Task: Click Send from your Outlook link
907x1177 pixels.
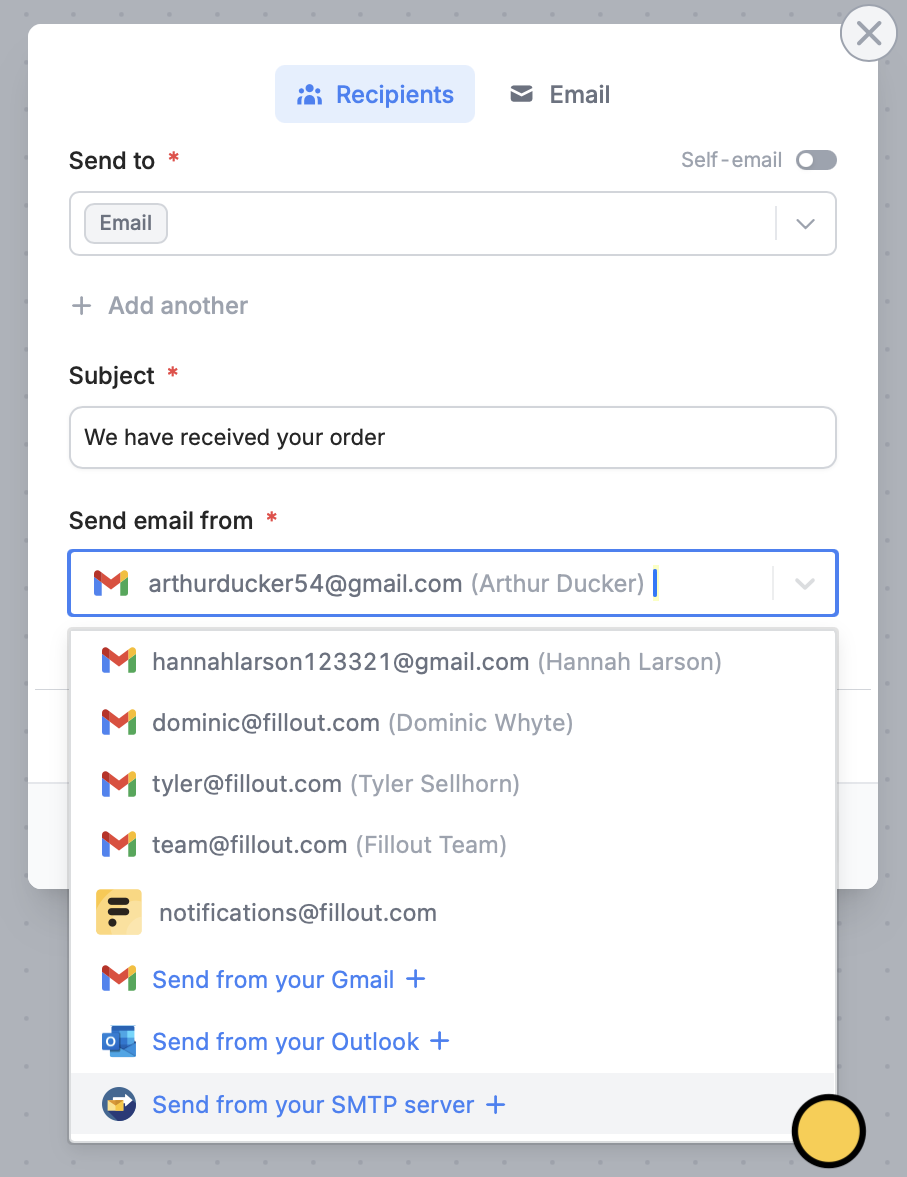Action: 285,1041
